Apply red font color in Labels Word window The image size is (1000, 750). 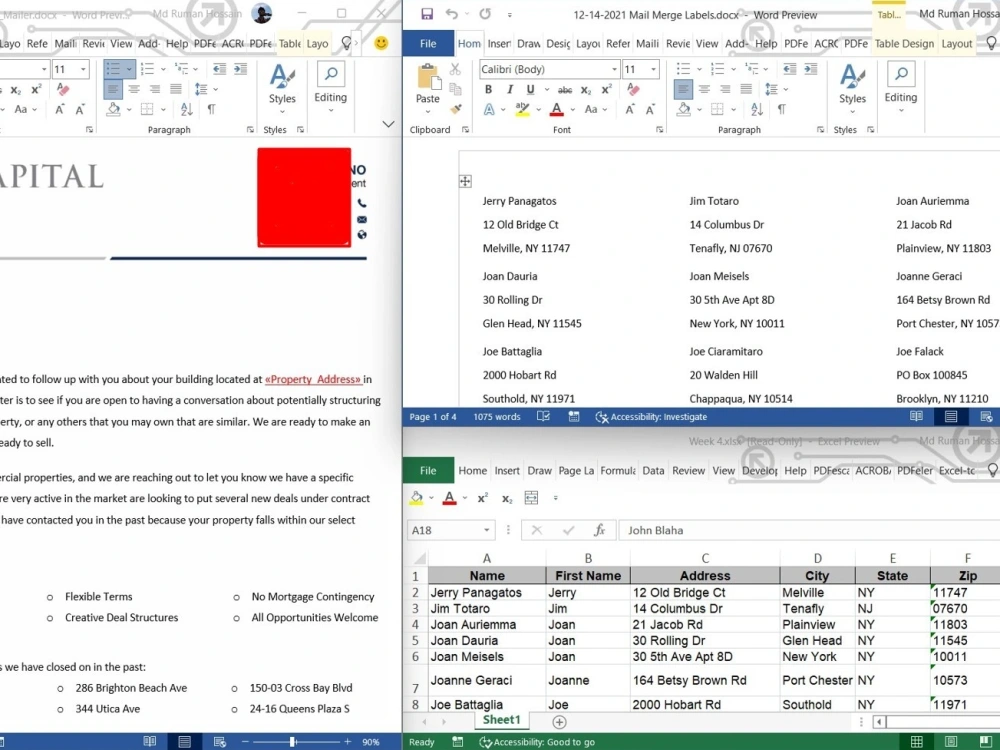coord(557,110)
